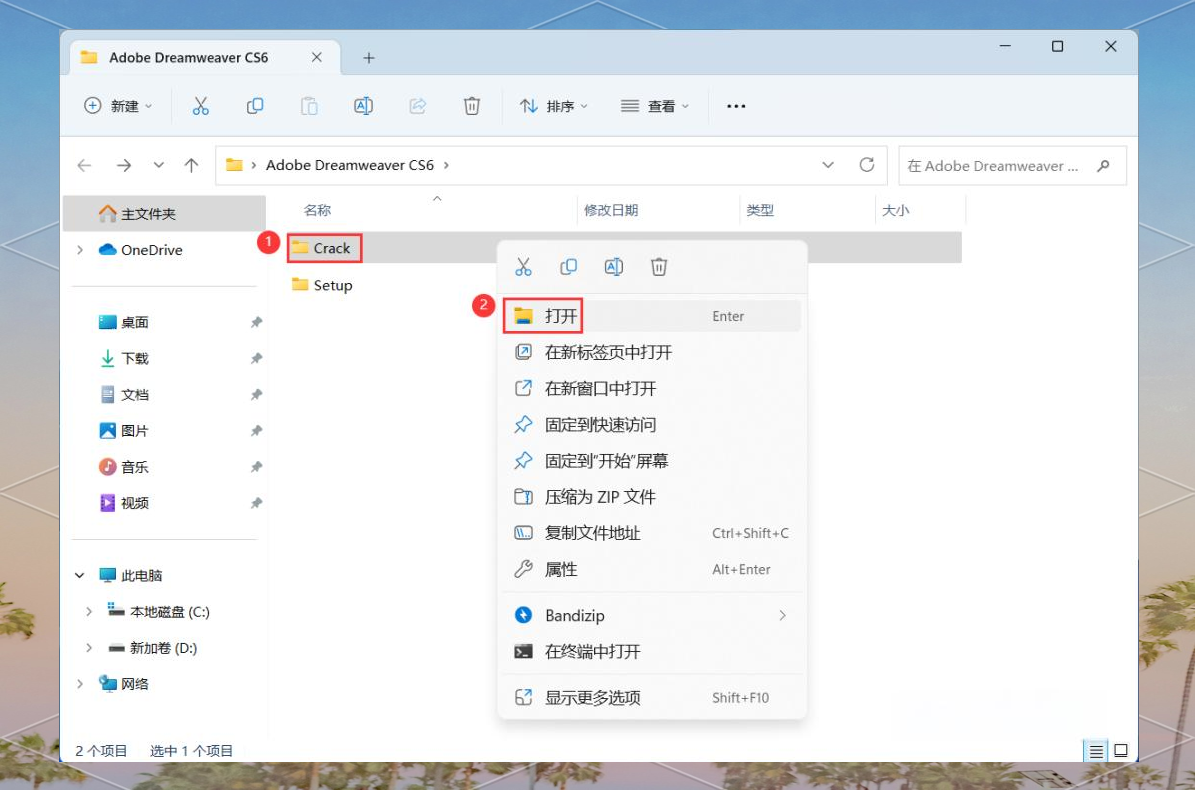The image size is (1195, 790).
Task: Go up one folder level arrow
Action: [191, 165]
